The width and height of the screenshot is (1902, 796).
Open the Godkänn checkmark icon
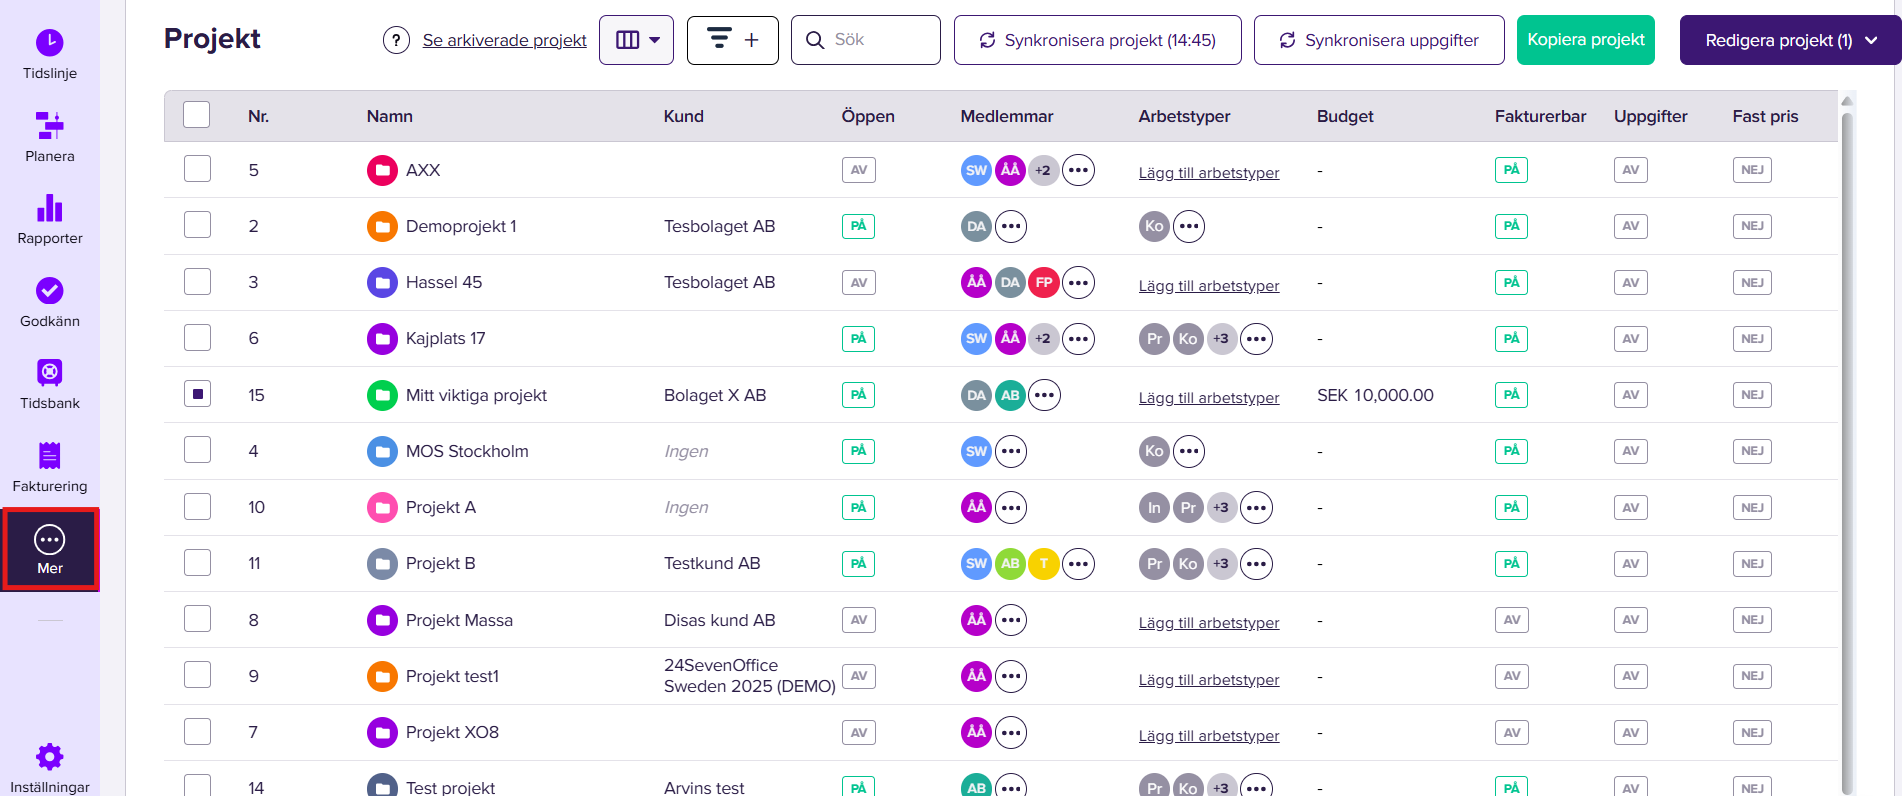point(49,290)
